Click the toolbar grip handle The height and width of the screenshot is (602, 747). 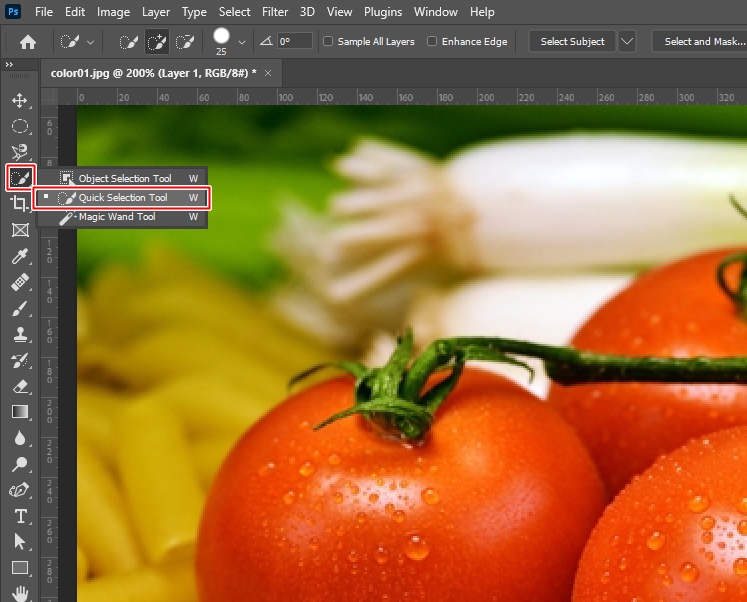[20, 76]
